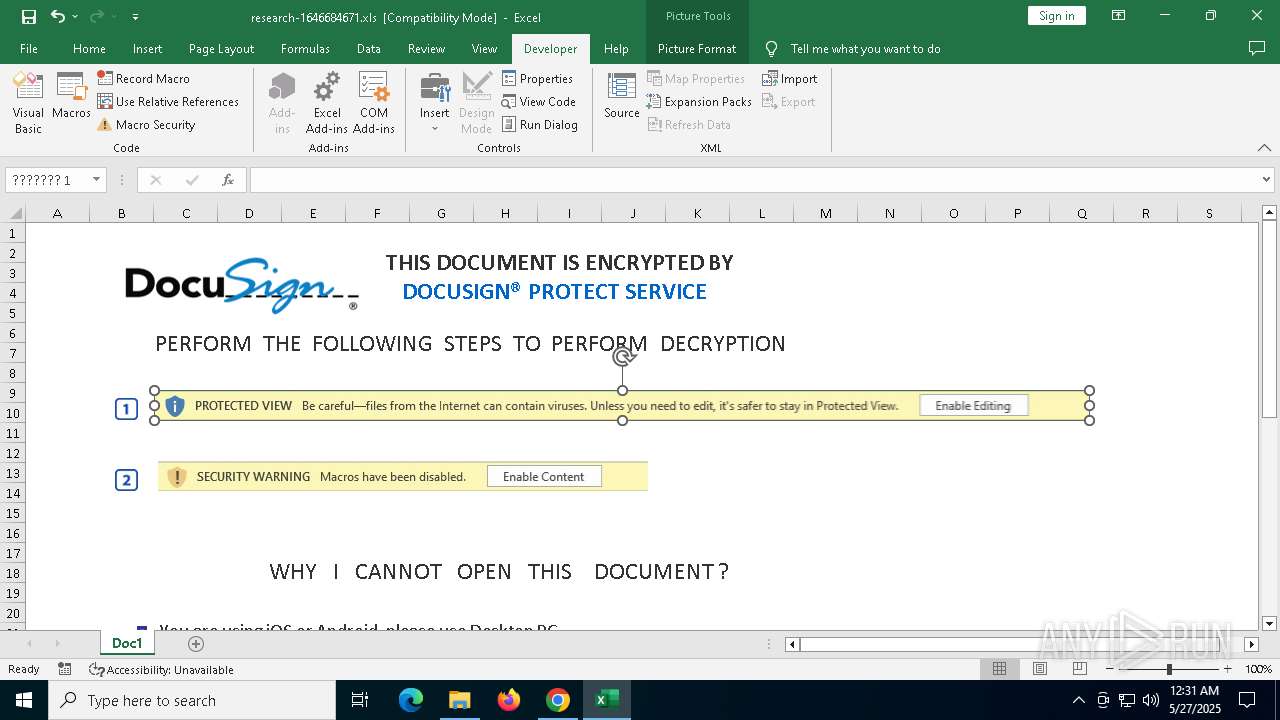Expand the Insert controls dropdown
This screenshot has height=720, width=1280.
435,104
